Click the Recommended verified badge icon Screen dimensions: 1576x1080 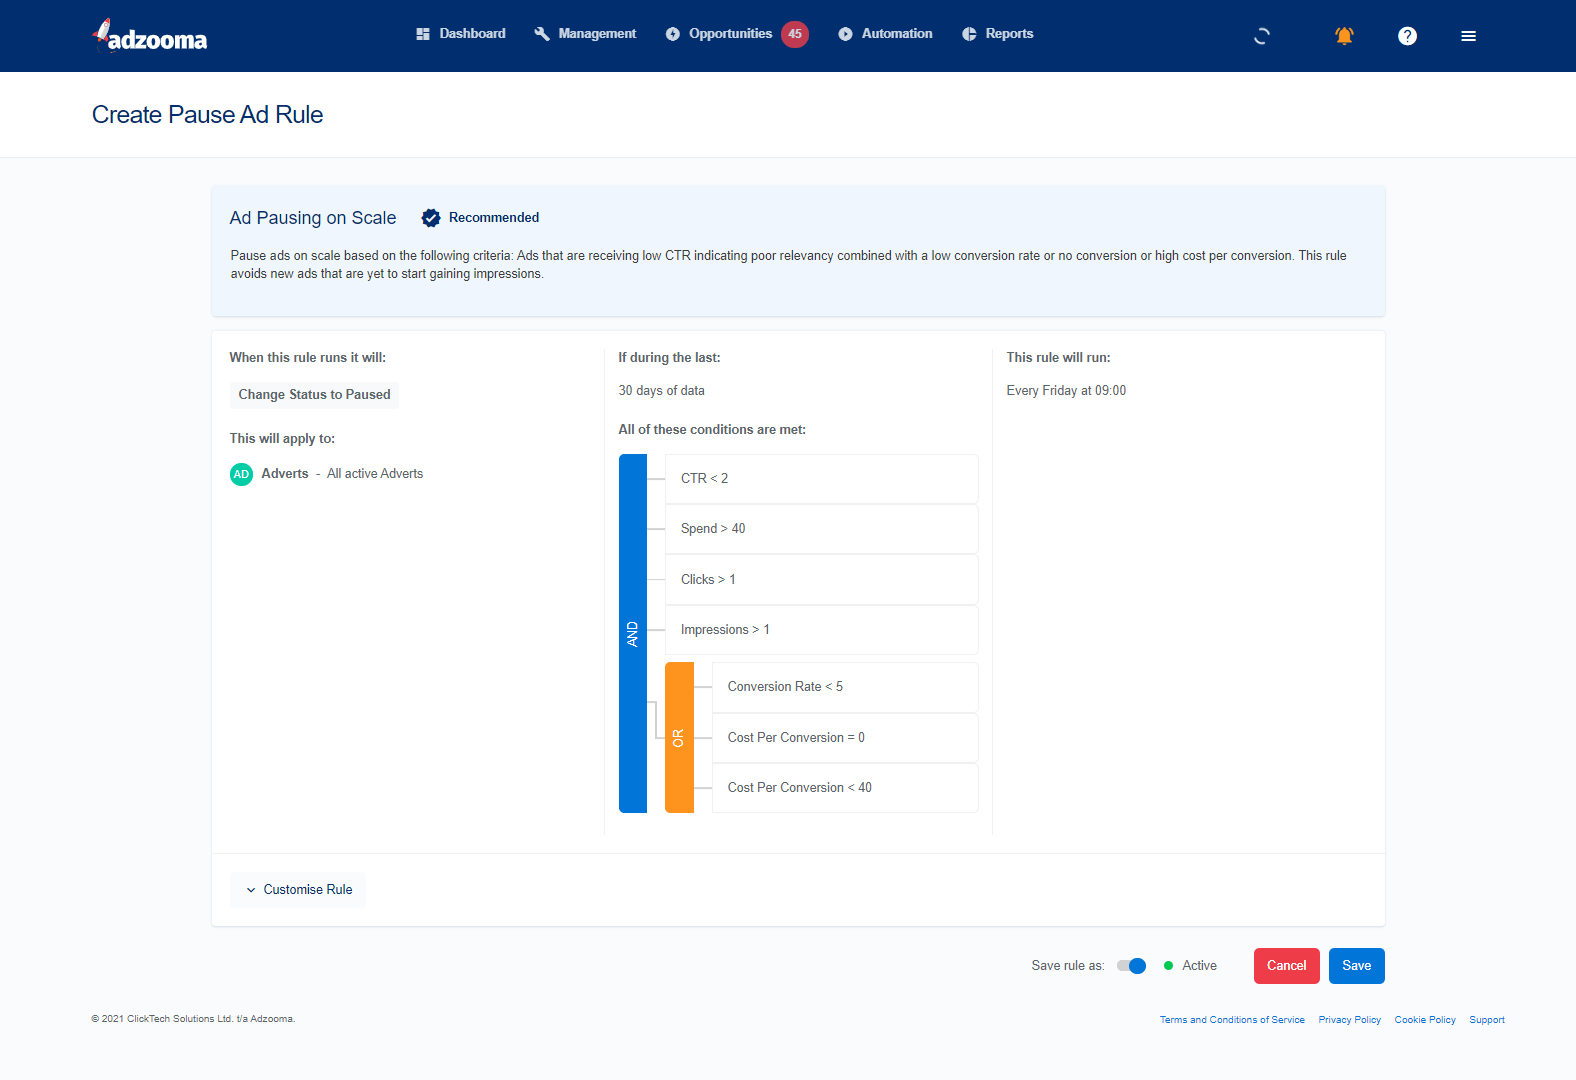pyautogui.click(x=431, y=218)
